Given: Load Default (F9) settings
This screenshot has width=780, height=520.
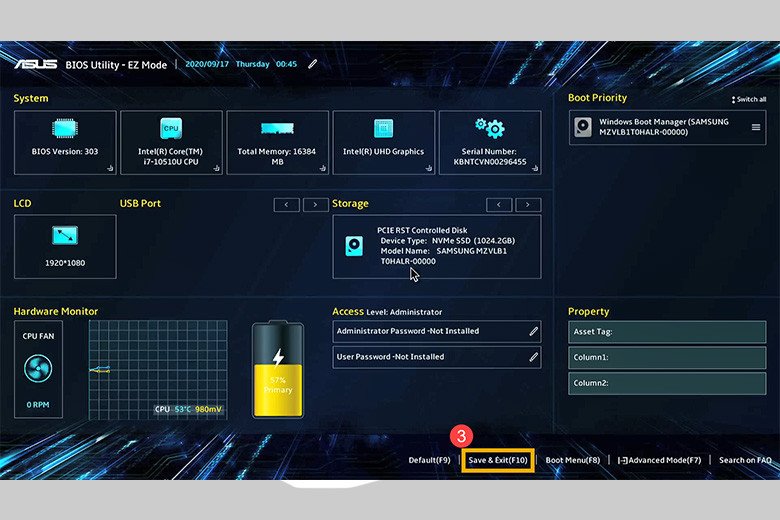Looking at the screenshot, I should [x=430, y=460].
